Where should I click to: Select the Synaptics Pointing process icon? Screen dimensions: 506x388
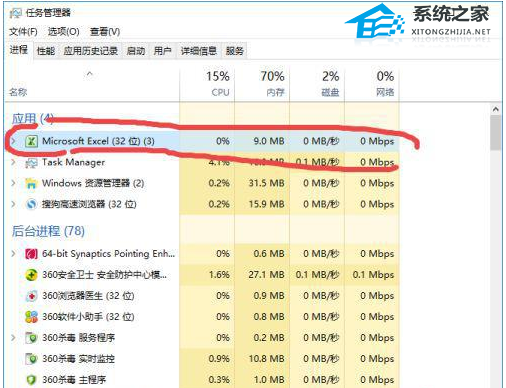[x=31, y=254]
